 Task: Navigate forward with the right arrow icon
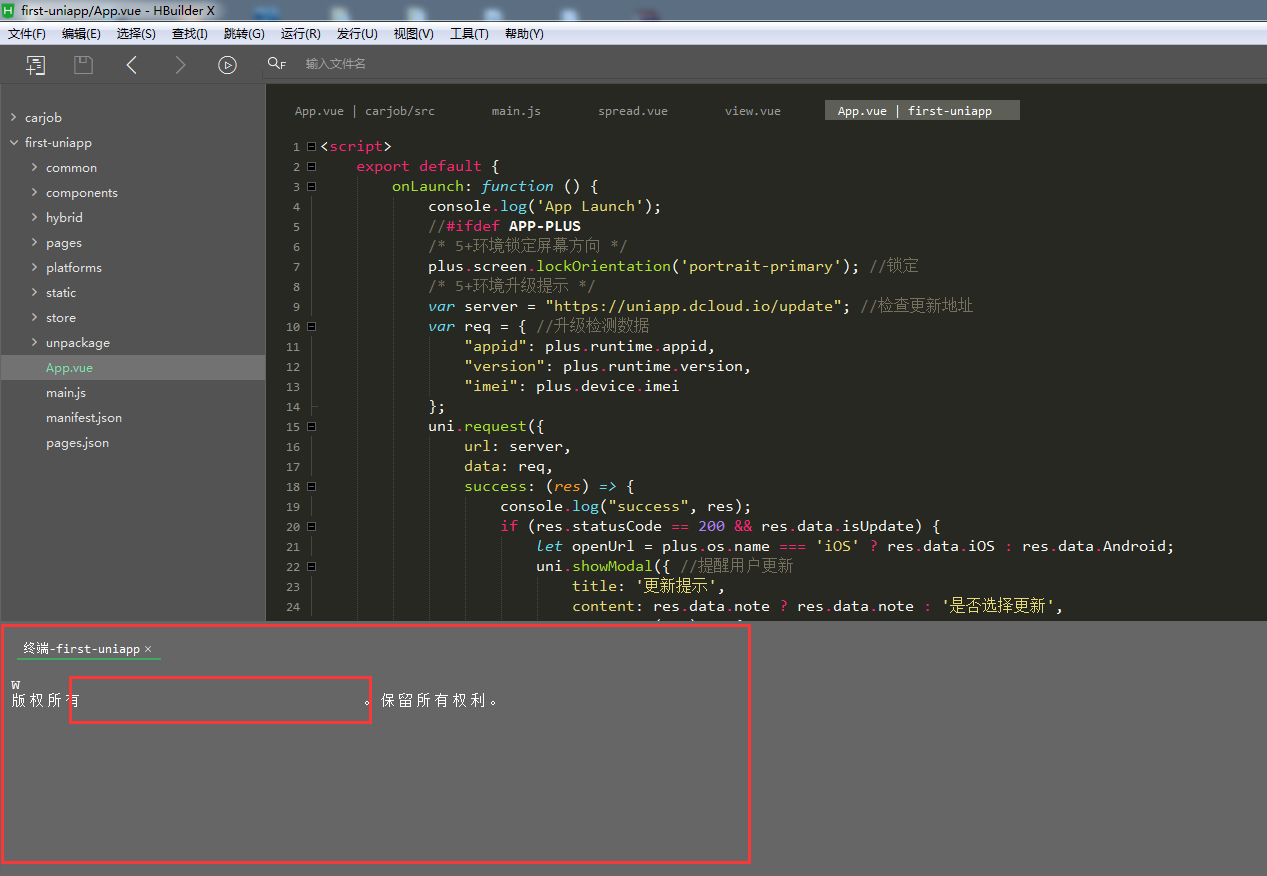180,65
